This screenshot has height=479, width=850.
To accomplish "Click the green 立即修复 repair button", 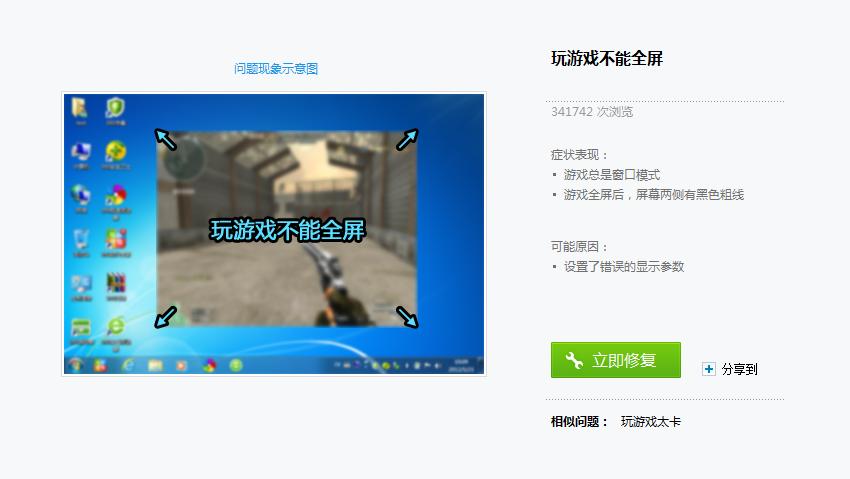I will point(615,360).
